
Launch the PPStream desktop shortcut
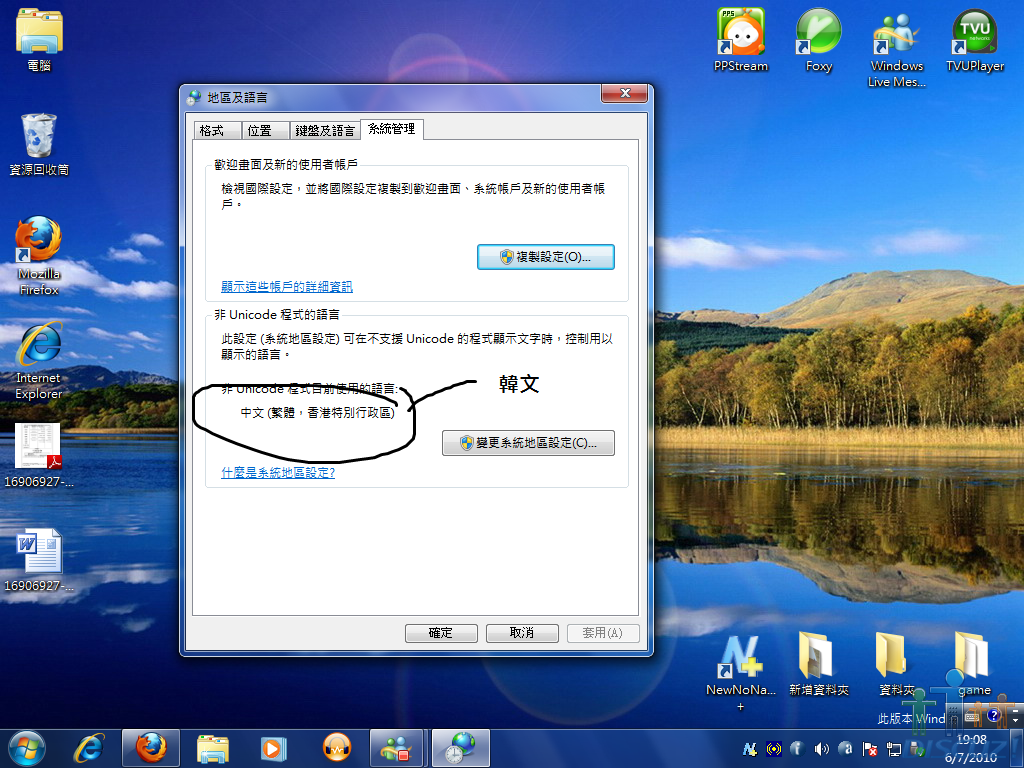pyautogui.click(x=741, y=39)
